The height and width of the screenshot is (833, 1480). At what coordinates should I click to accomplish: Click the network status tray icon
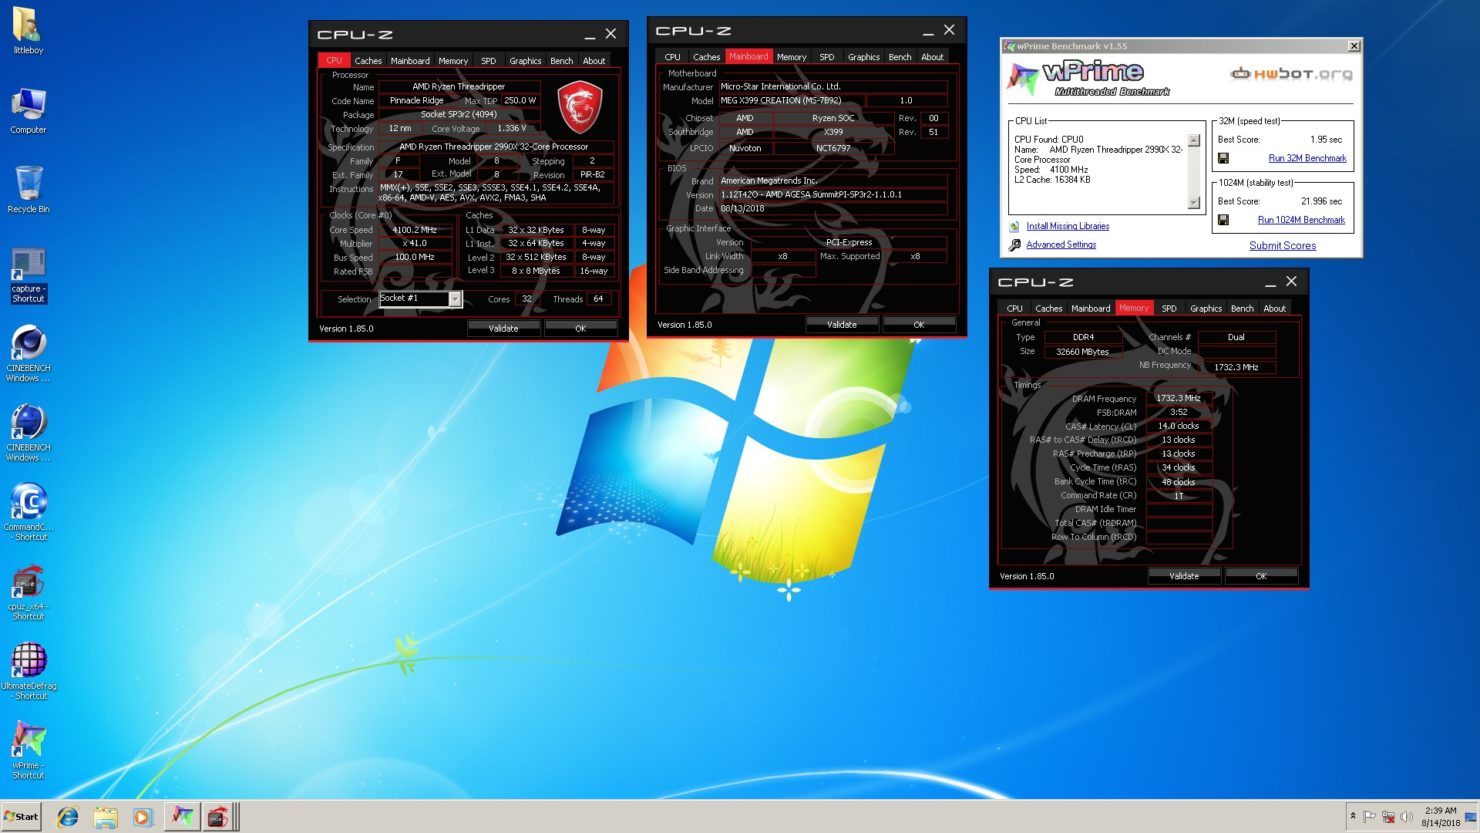[x=1388, y=816]
